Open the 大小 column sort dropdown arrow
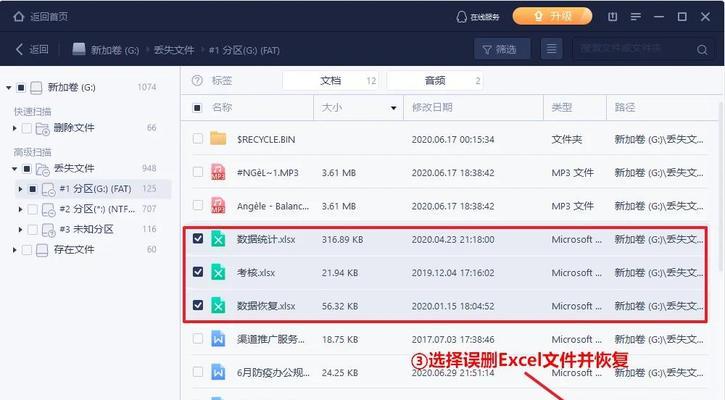Image resolution: width=725 pixels, height=400 pixels. 393,108
